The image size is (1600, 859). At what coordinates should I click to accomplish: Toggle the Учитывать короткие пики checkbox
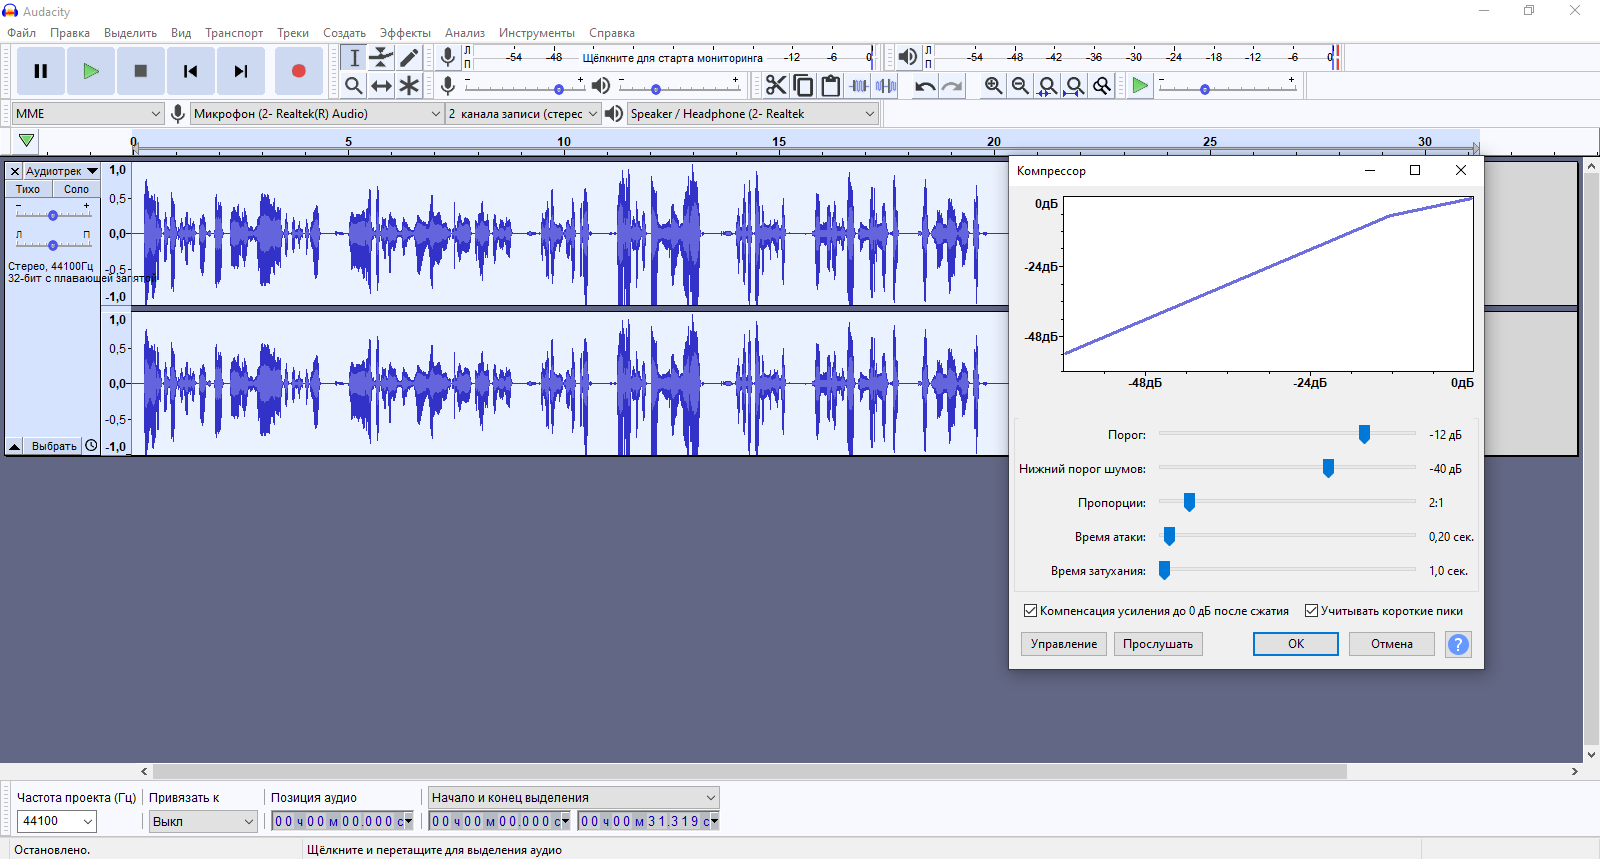tap(1311, 611)
